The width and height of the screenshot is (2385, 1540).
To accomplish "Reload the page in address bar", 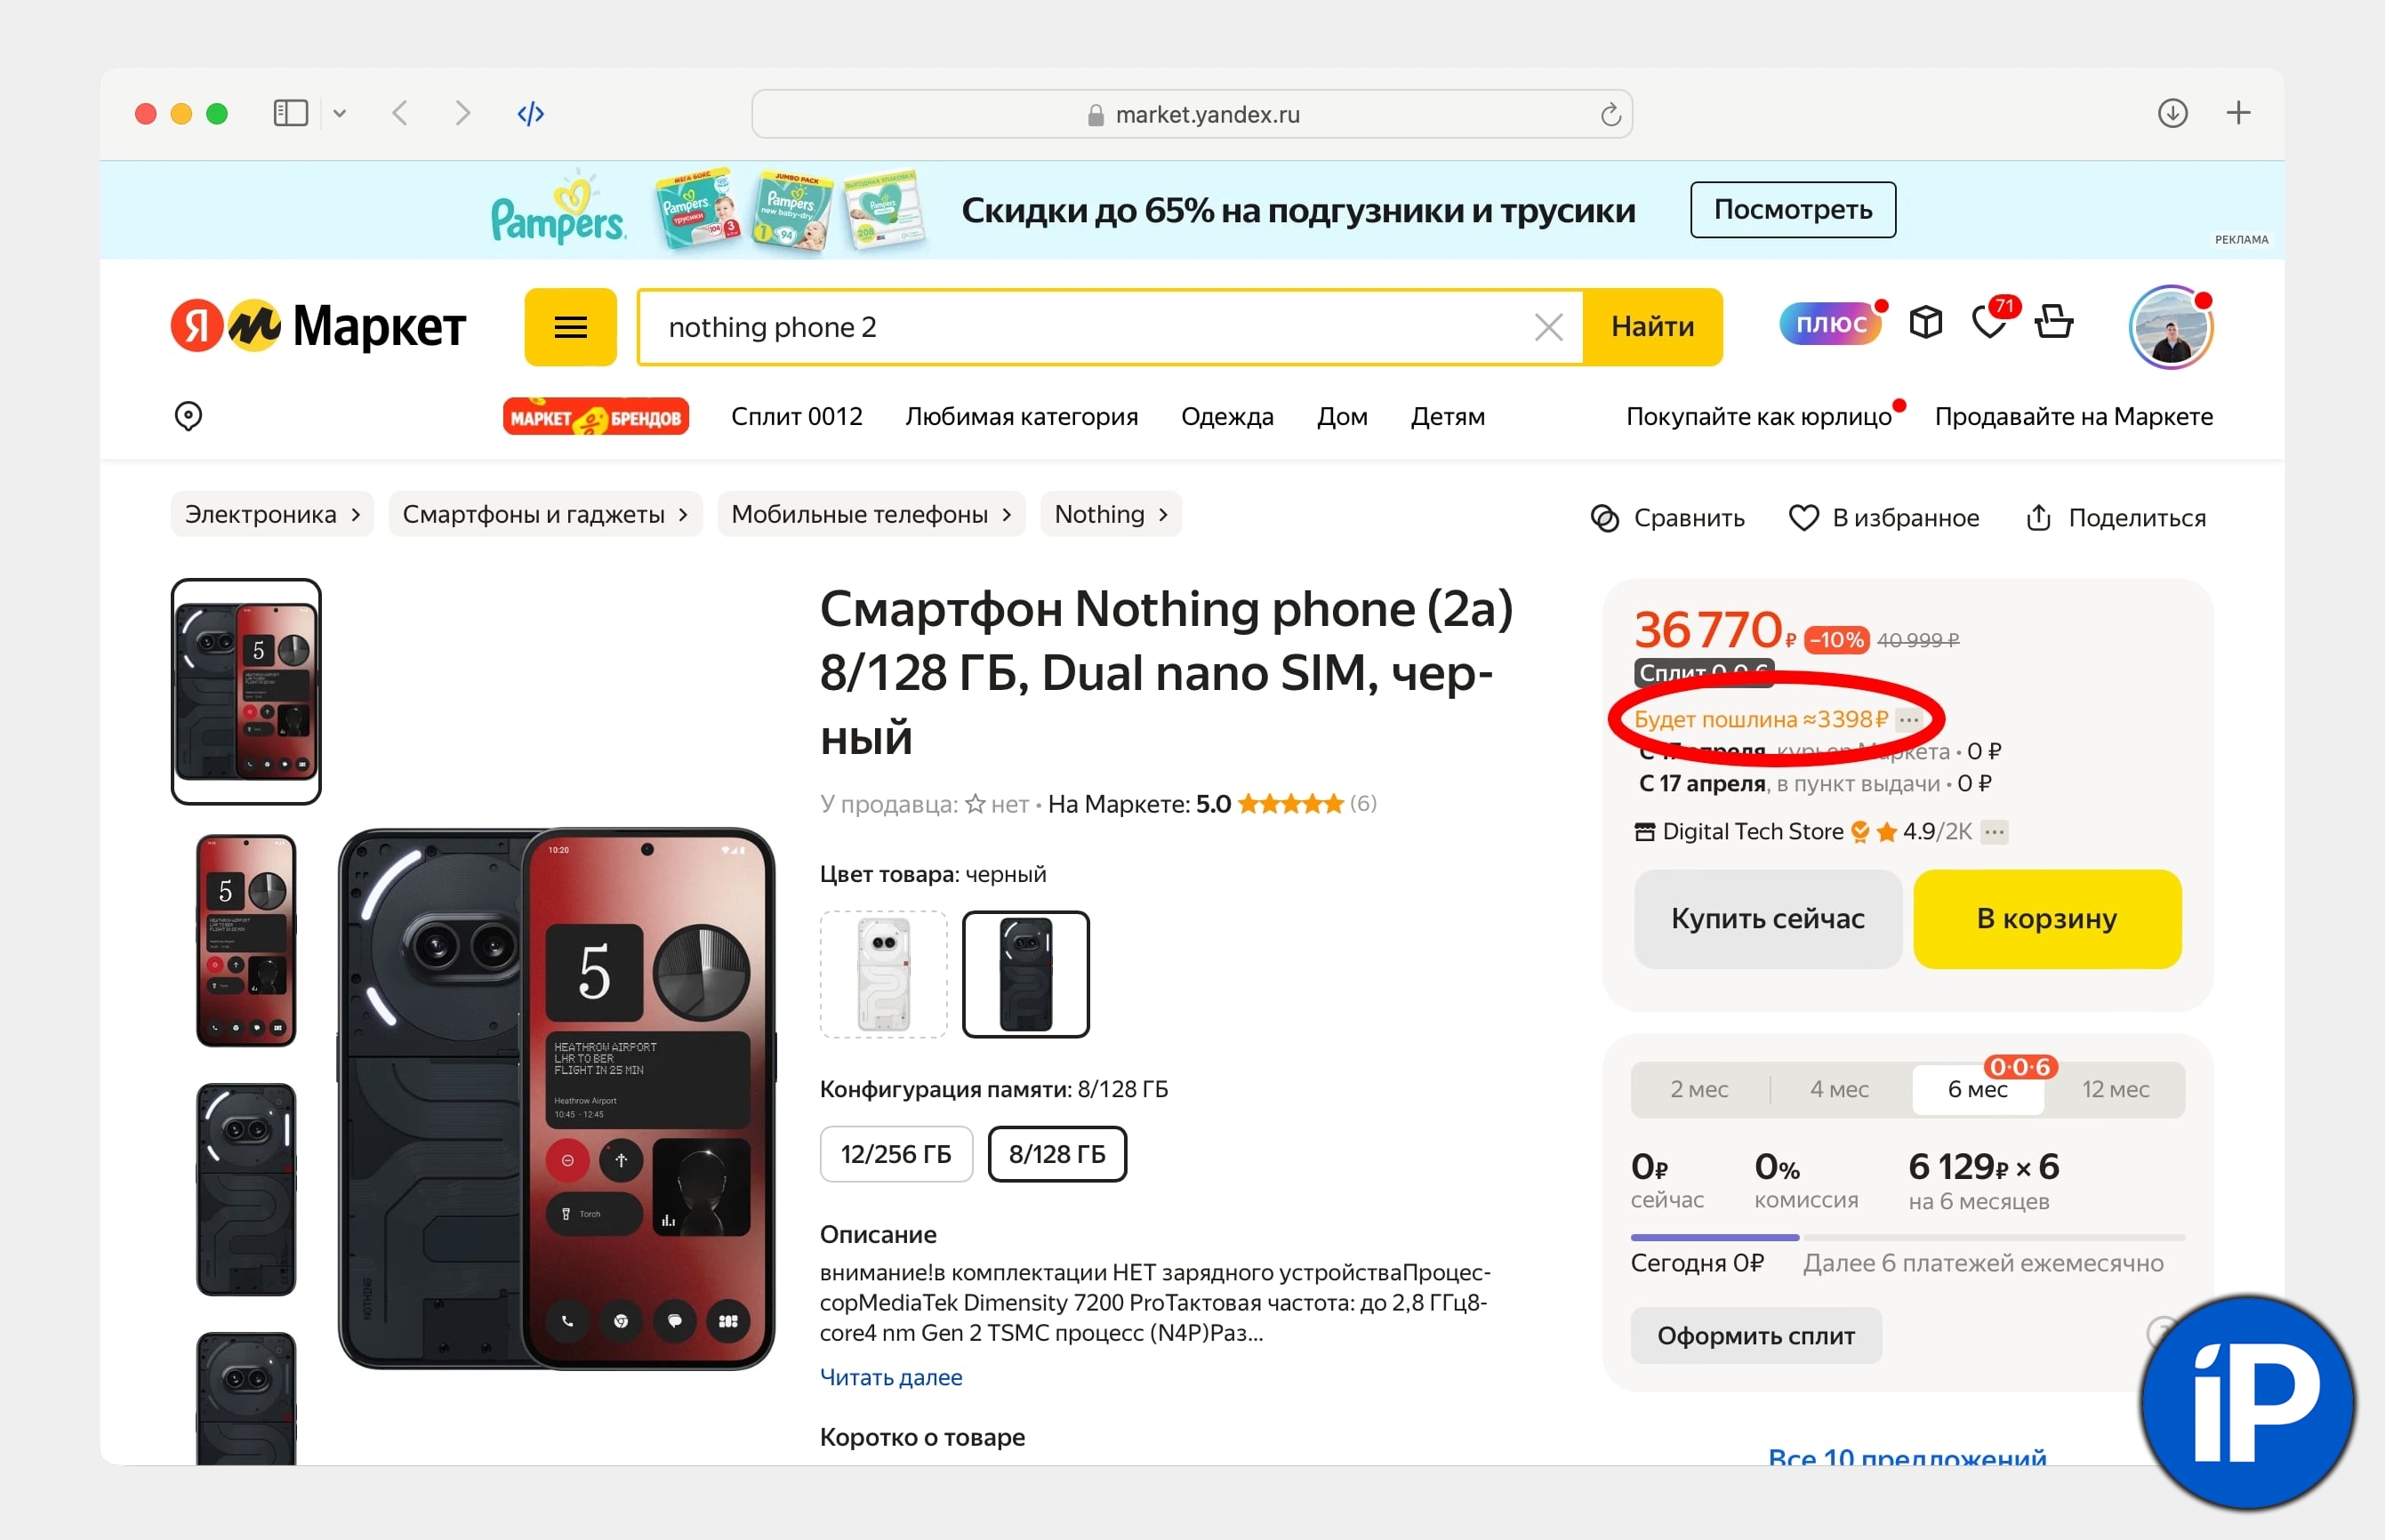I will click(1610, 115).
